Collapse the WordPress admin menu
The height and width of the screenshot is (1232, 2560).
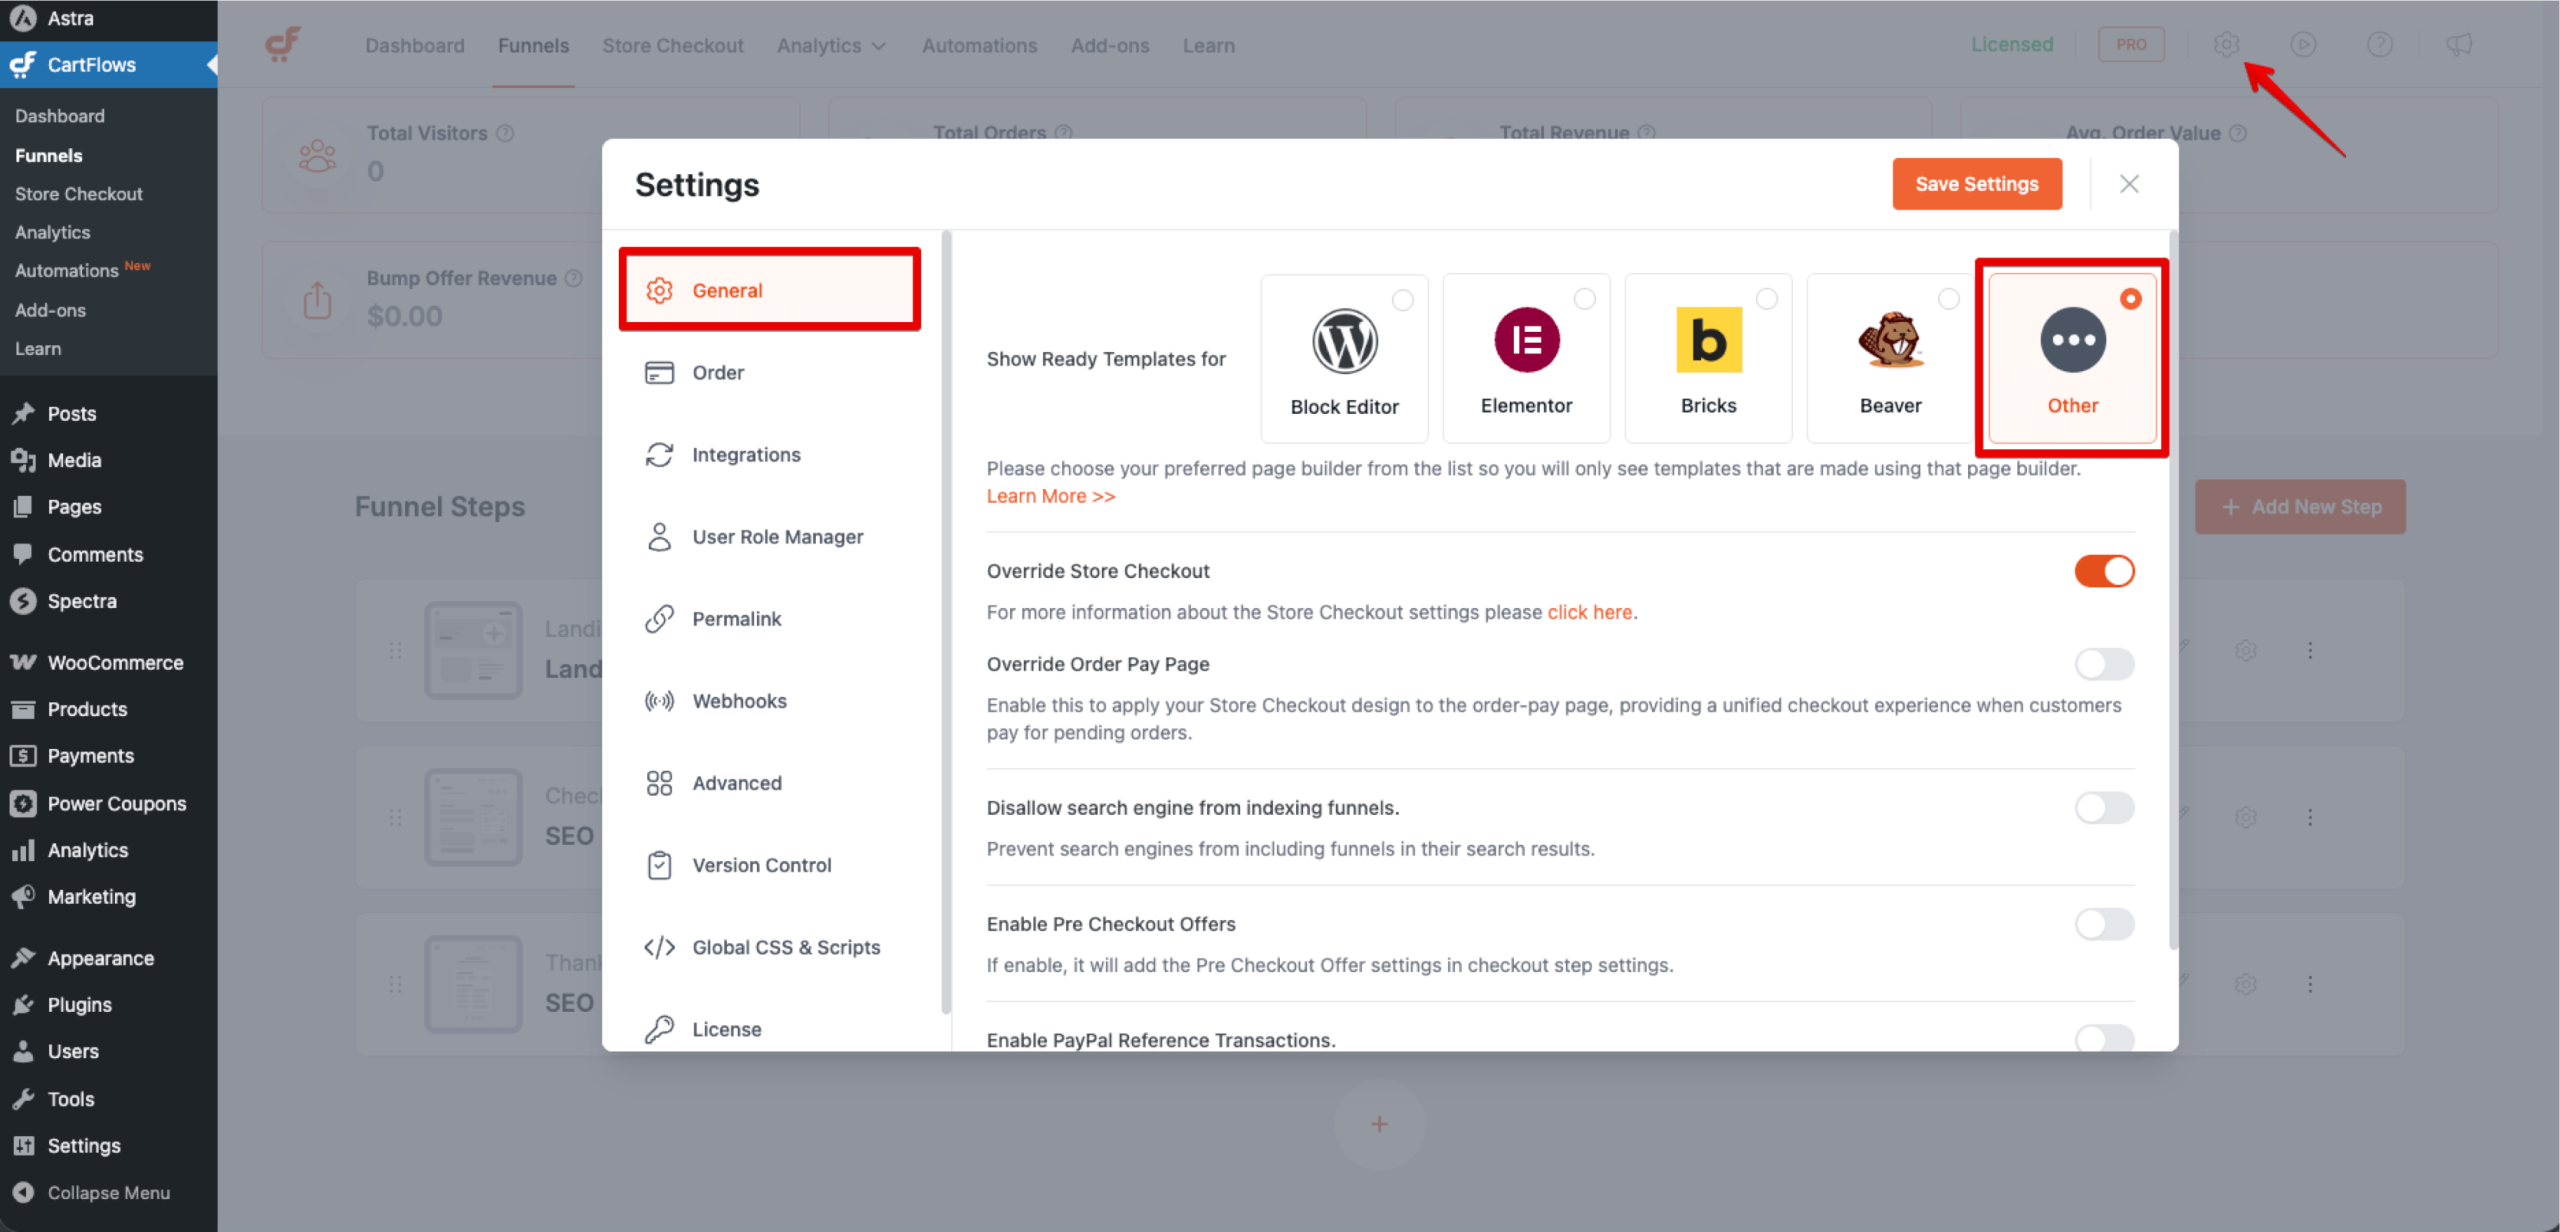click(x=108, y=1192)
